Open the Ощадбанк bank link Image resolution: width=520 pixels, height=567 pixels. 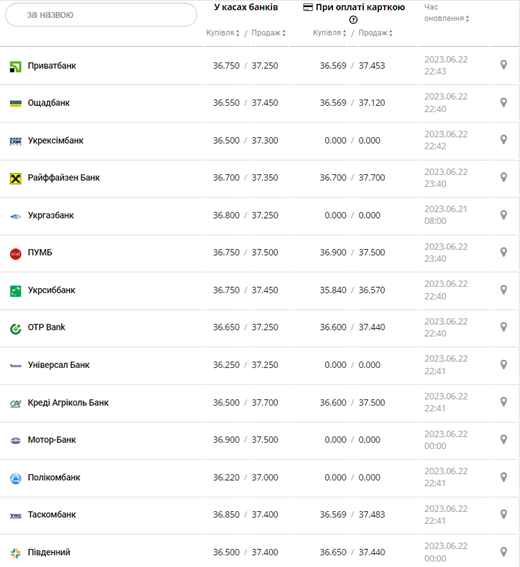click(x=48, y=103)
